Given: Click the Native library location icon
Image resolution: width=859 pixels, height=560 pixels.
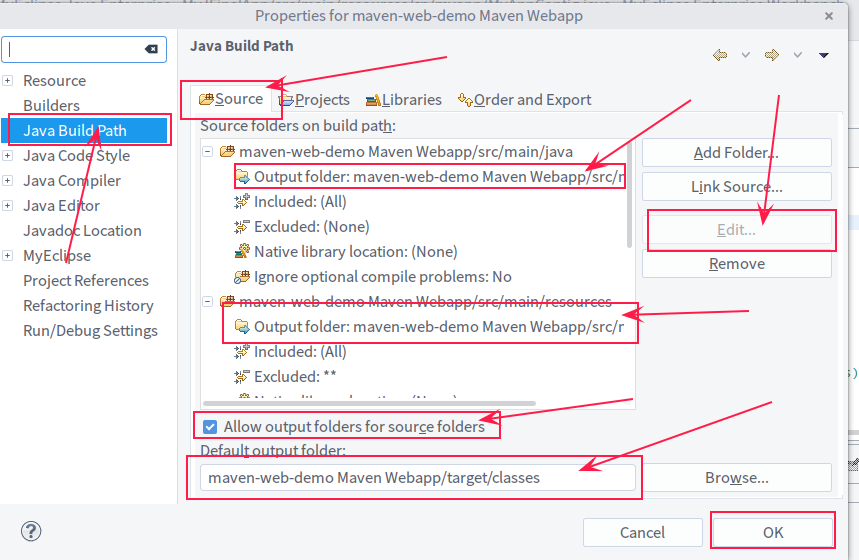Looking at the screenshot, I should (242, 252).
